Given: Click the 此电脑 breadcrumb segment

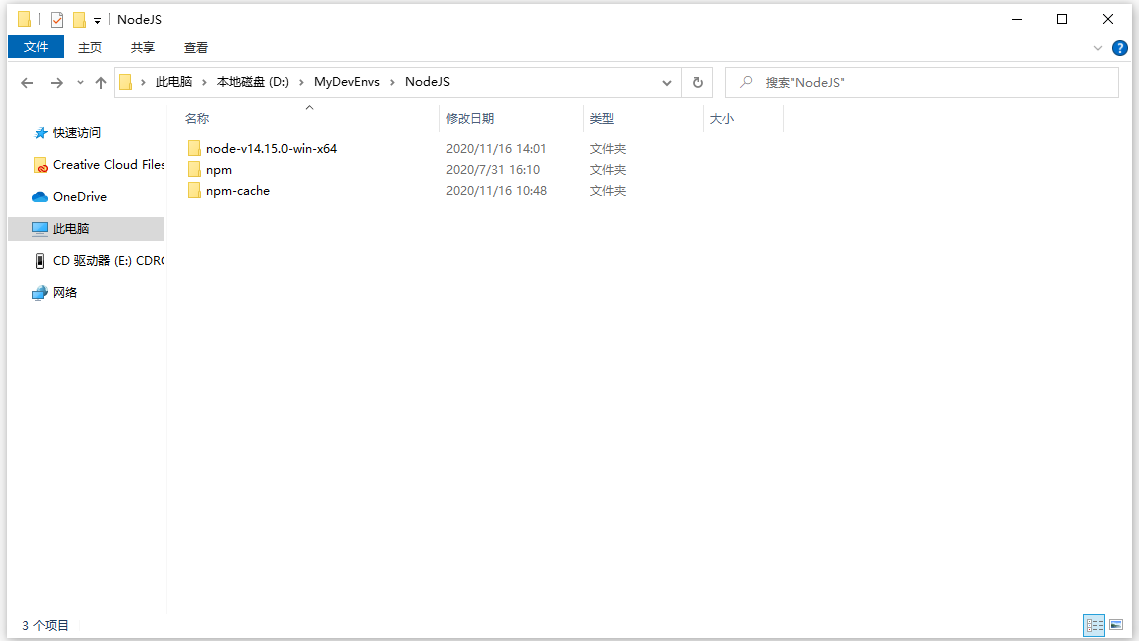Looking at the screenshot, I should [174, 82].
